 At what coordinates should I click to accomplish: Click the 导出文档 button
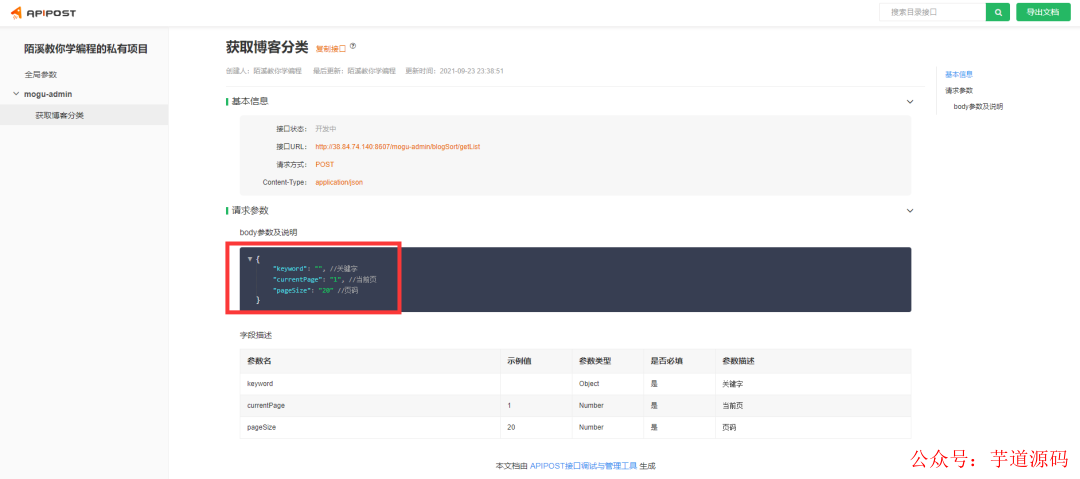tap(1043, 12)
